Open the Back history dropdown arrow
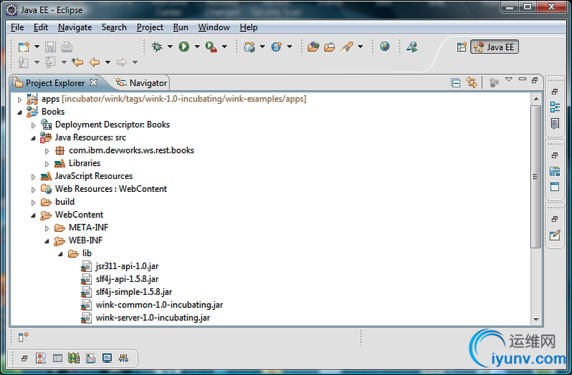Screen dimensions: 572x375 tap(108, 62)
